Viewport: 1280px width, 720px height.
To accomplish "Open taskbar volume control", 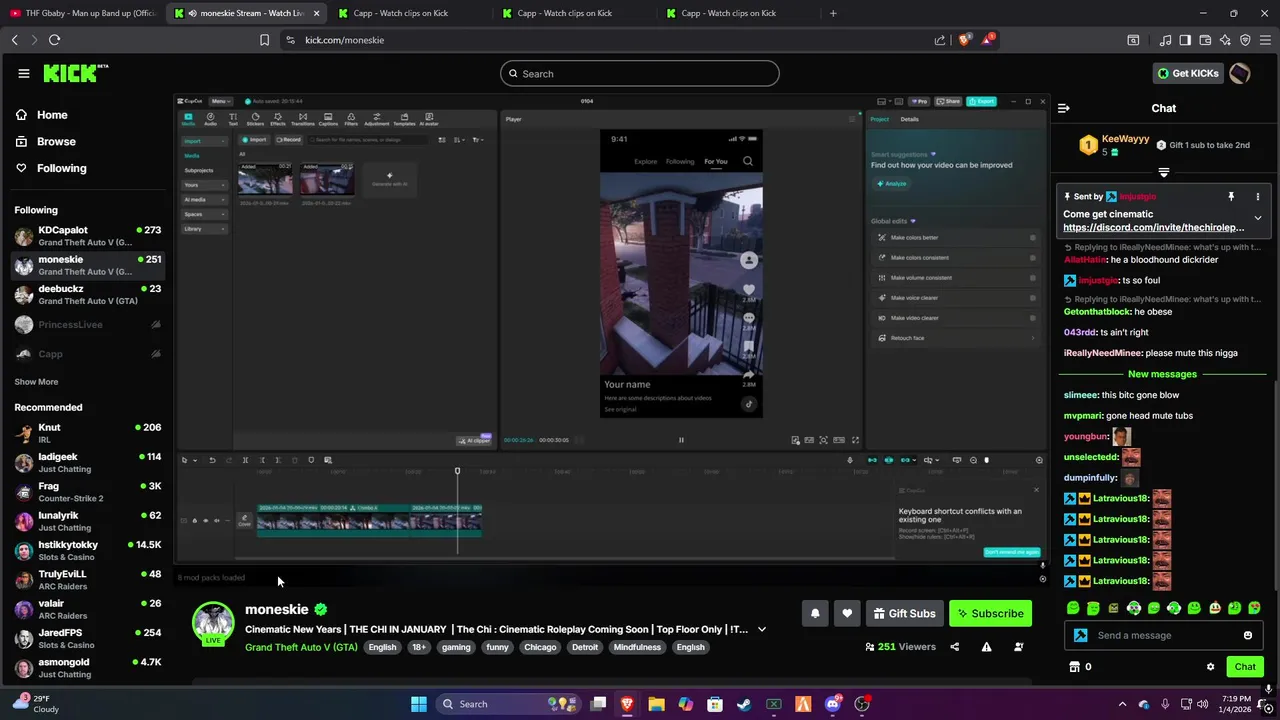I will pyautogui.click(x=1202, y=704).
